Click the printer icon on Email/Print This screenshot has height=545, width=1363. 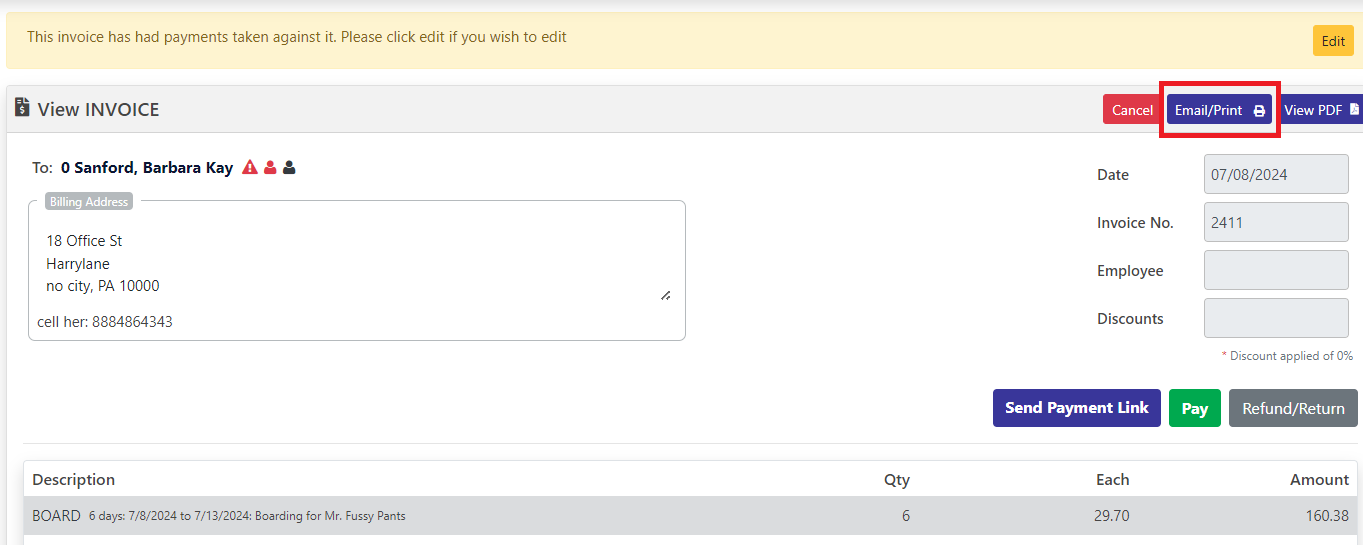point(1259,111)
